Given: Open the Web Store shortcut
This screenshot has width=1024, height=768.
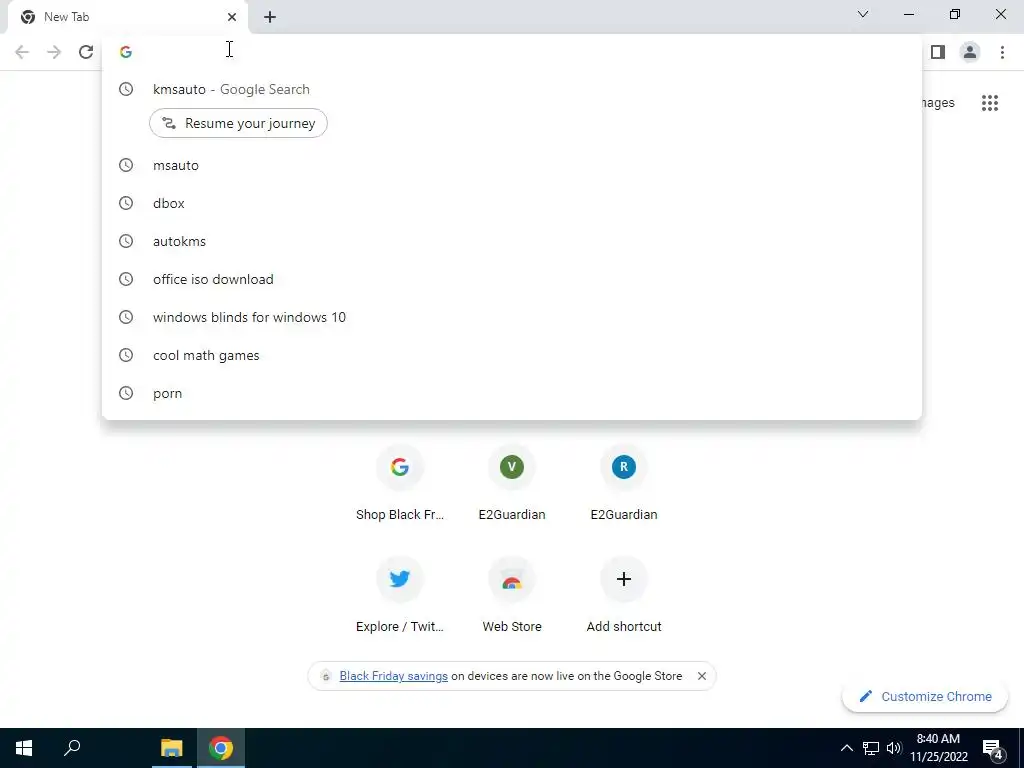Looking at the screenshot, I should pyautogui.click(x=512, y=596).
